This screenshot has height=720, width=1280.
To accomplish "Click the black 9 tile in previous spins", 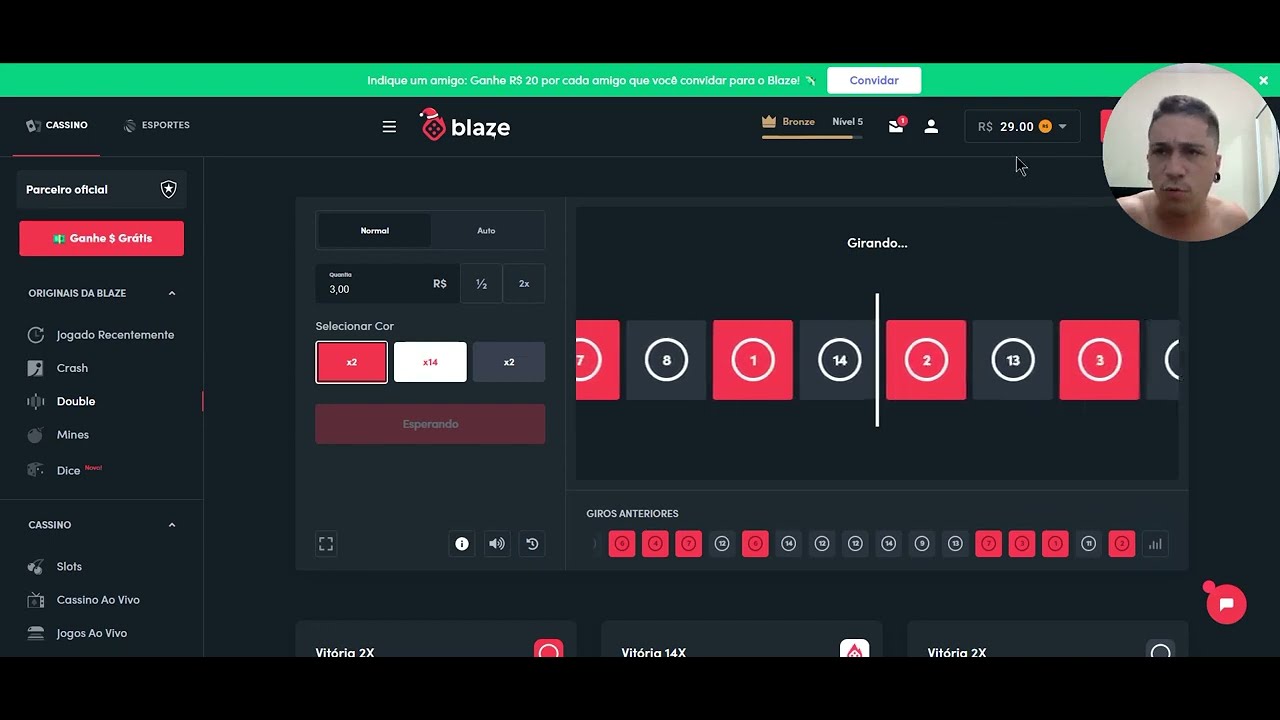I will click(x=922, y=544).
